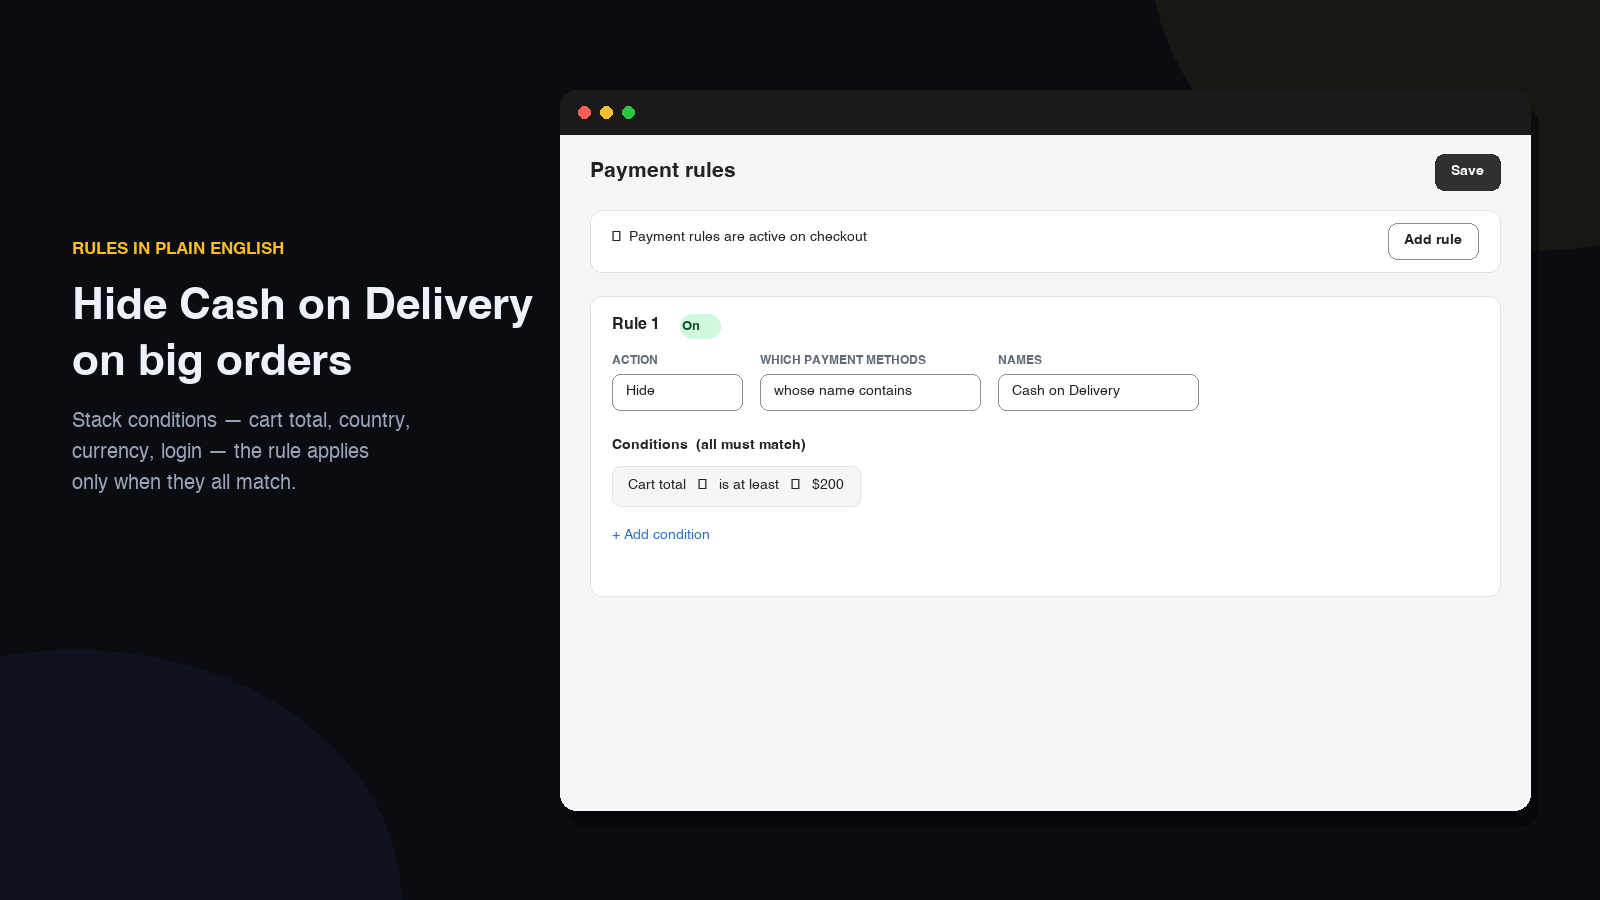1600x900 pixels.
Task: Close the window with the red dot
Action: (x=585, y=113)
